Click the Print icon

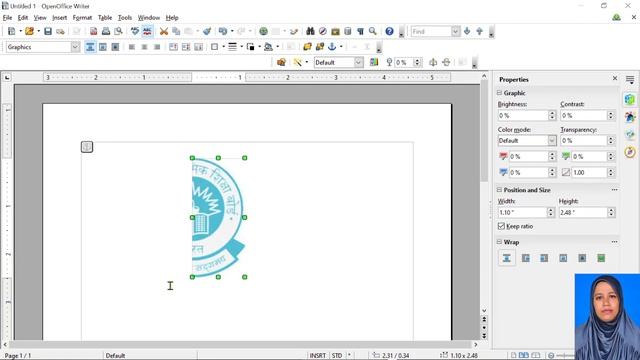point(106,31)
